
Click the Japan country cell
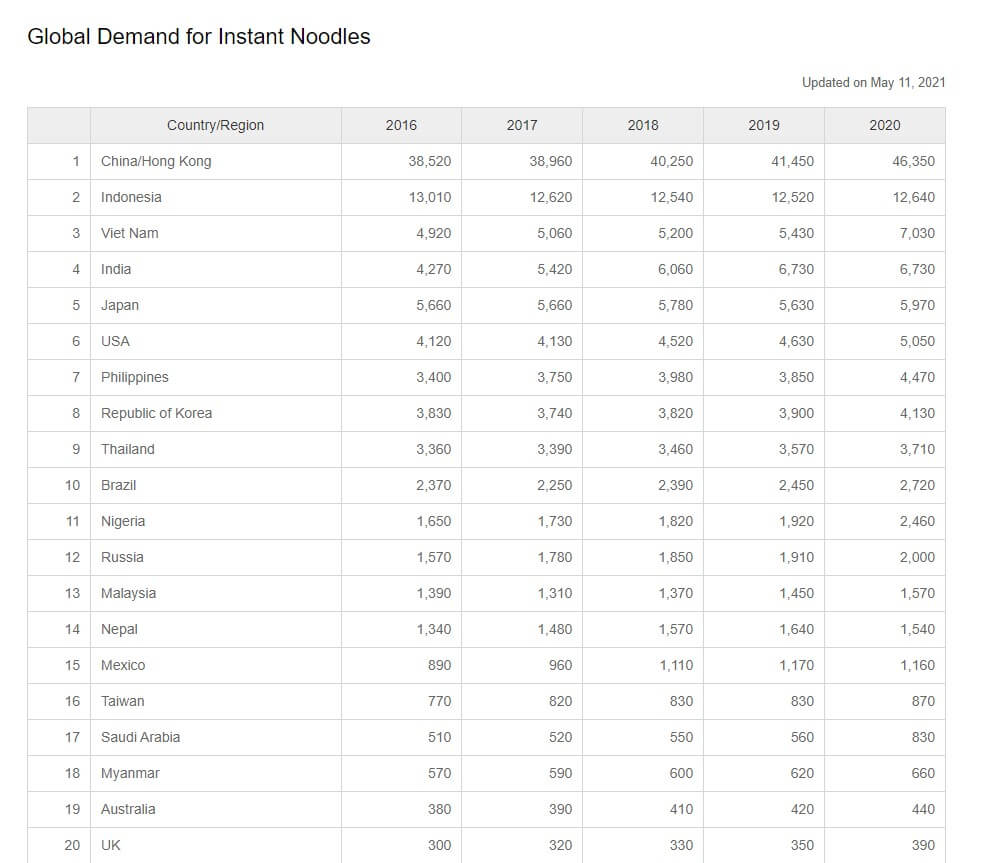tap(215, 306)
